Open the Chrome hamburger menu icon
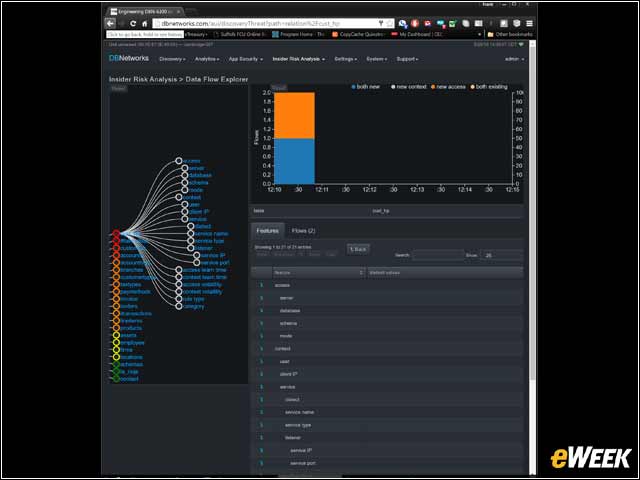This screenshot has height=480, width=640. (529, 24)
